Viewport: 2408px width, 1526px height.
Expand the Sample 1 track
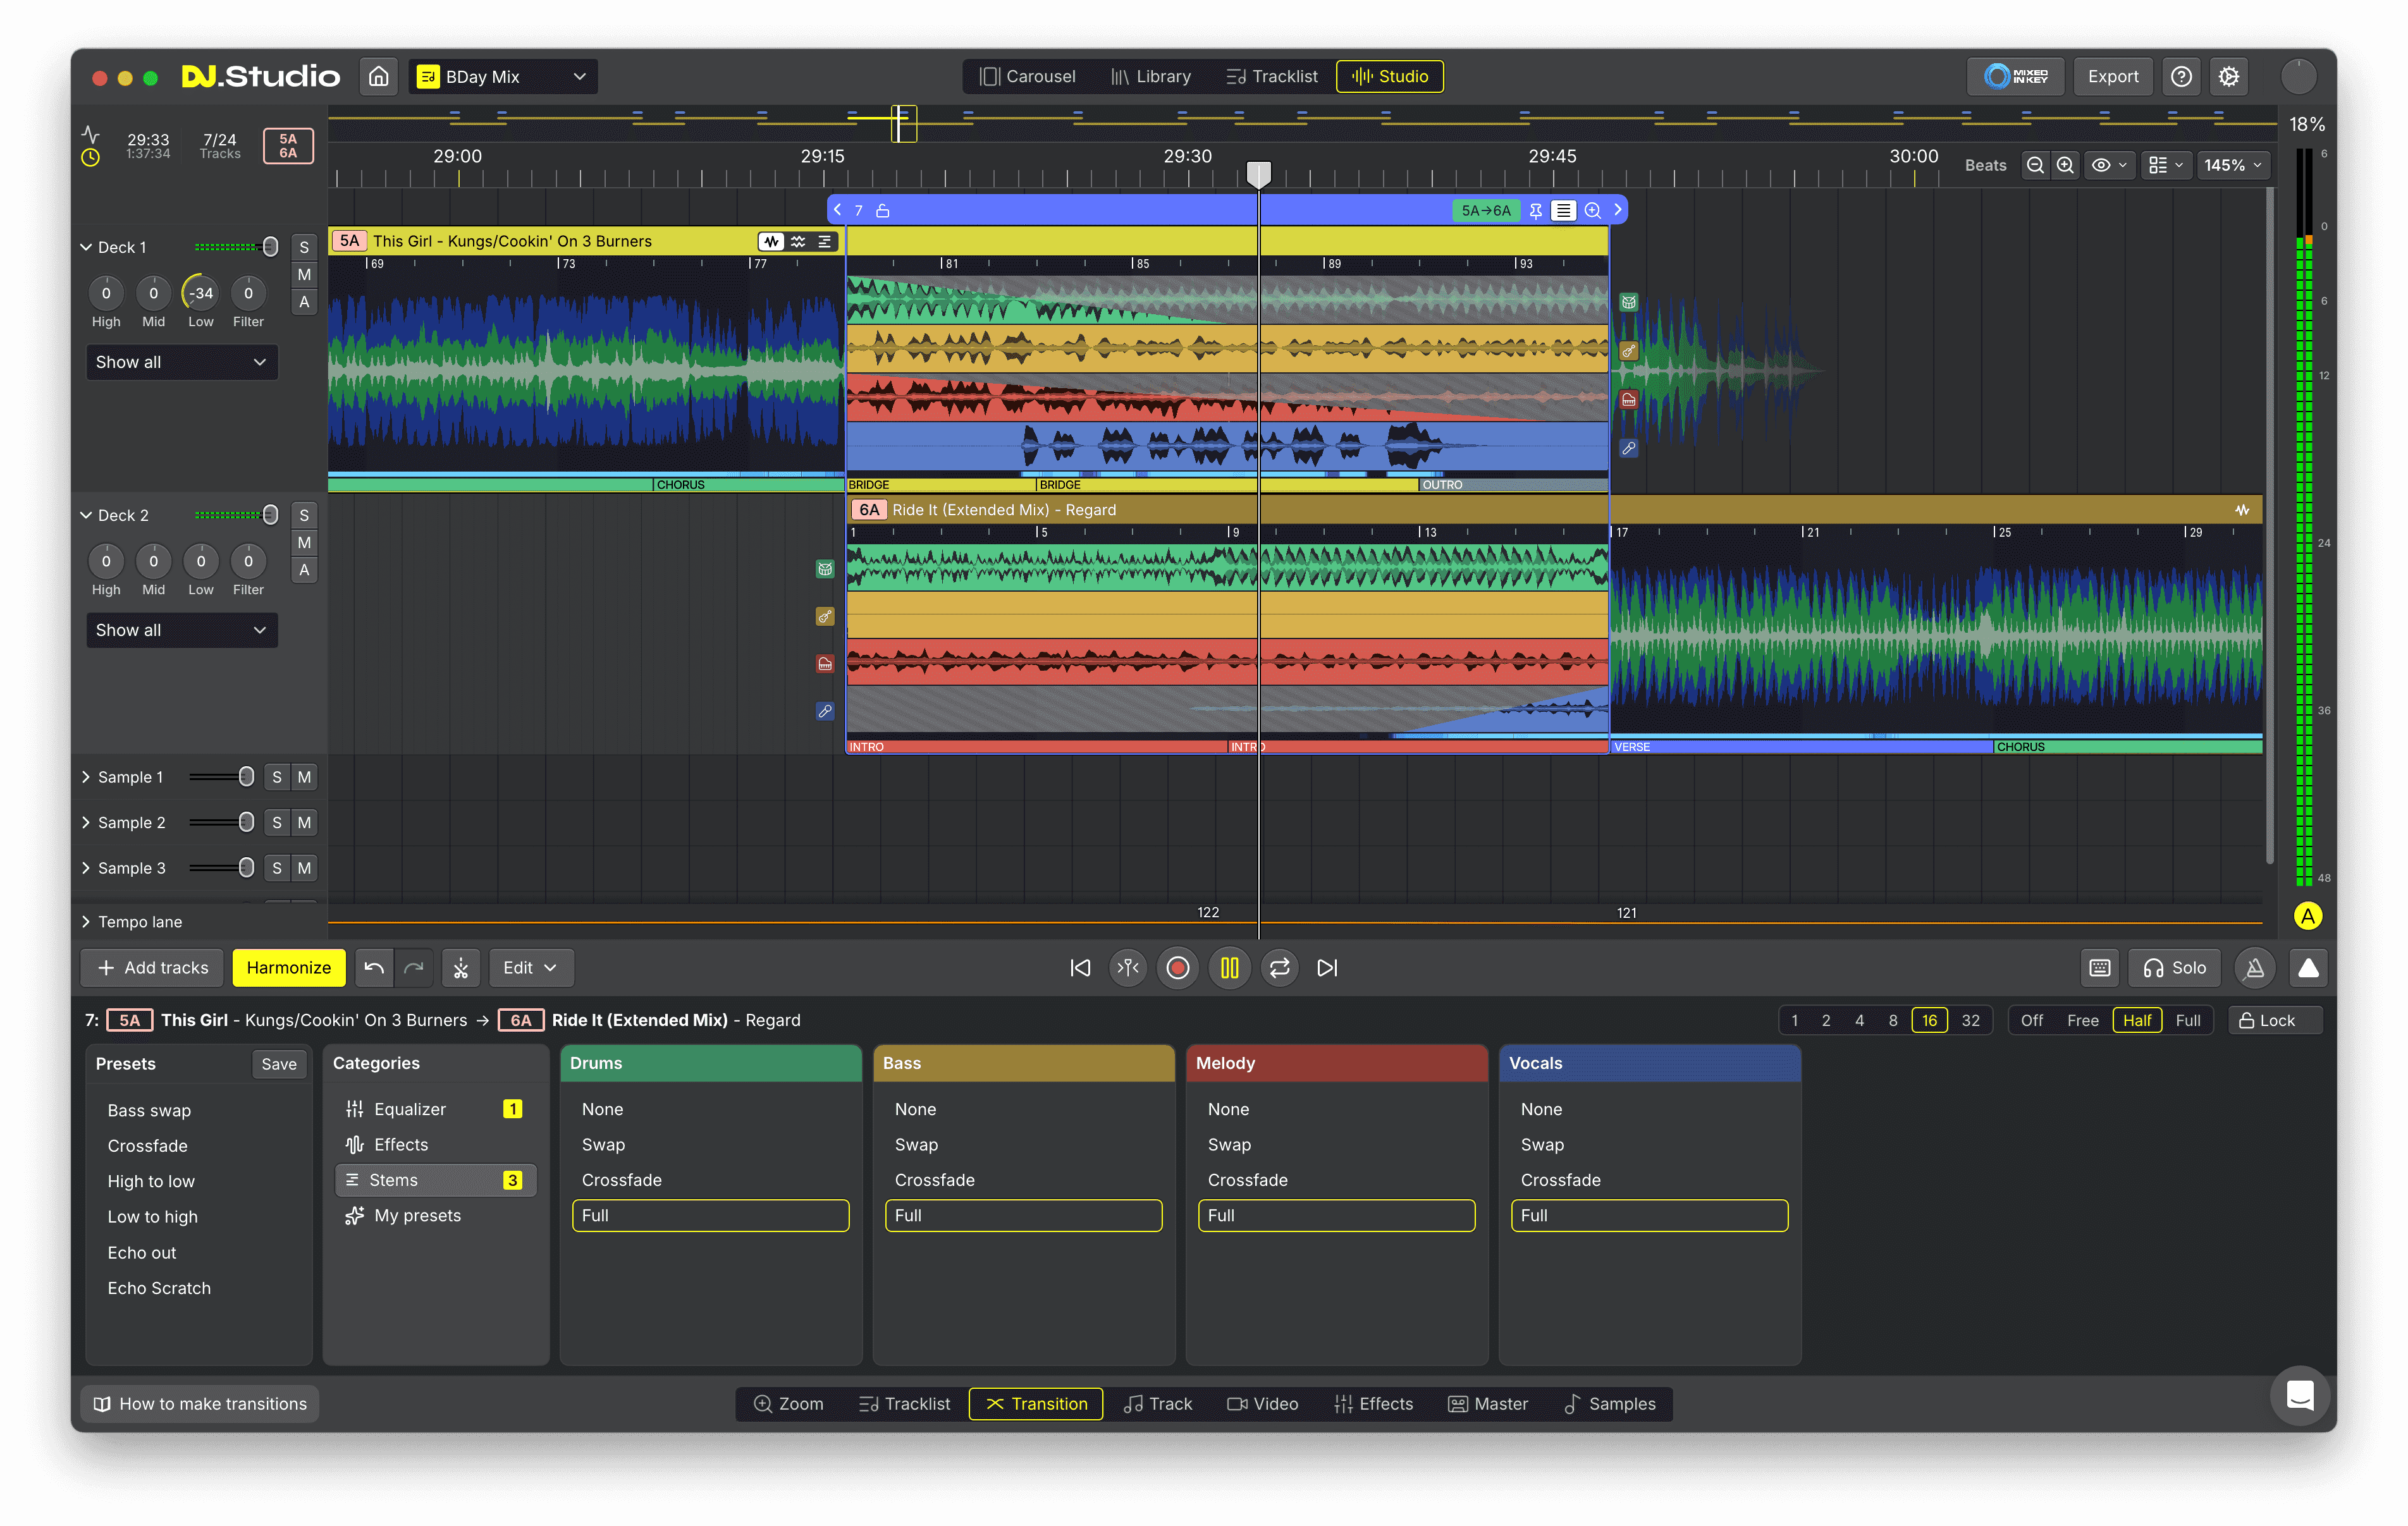86,777
